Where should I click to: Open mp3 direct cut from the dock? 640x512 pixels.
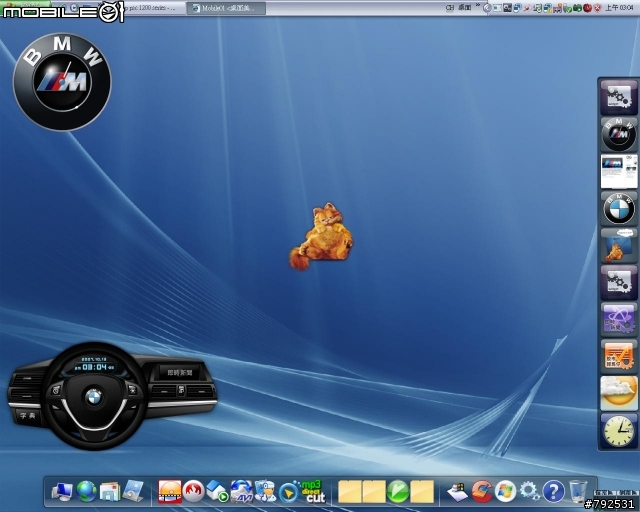pyautogui.click(x=313, y=491)
